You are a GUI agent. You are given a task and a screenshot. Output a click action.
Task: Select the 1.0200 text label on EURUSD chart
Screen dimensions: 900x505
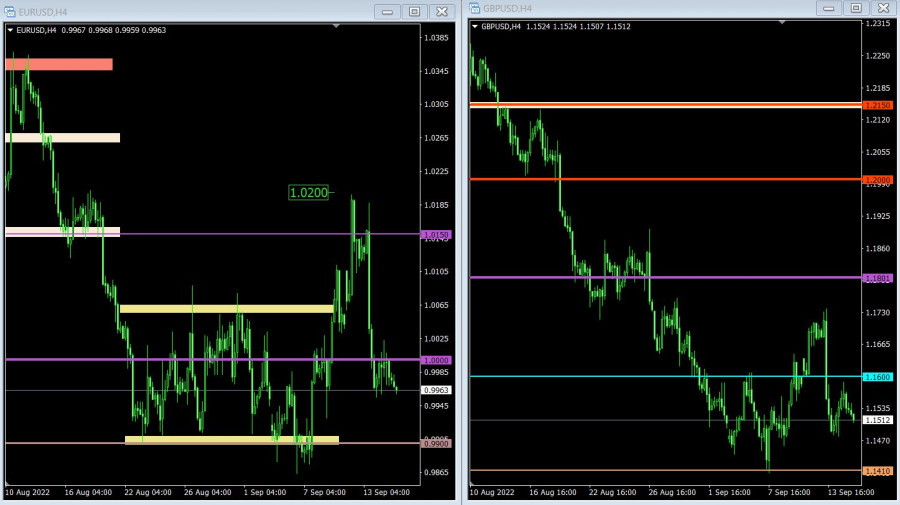pos(308,192)
